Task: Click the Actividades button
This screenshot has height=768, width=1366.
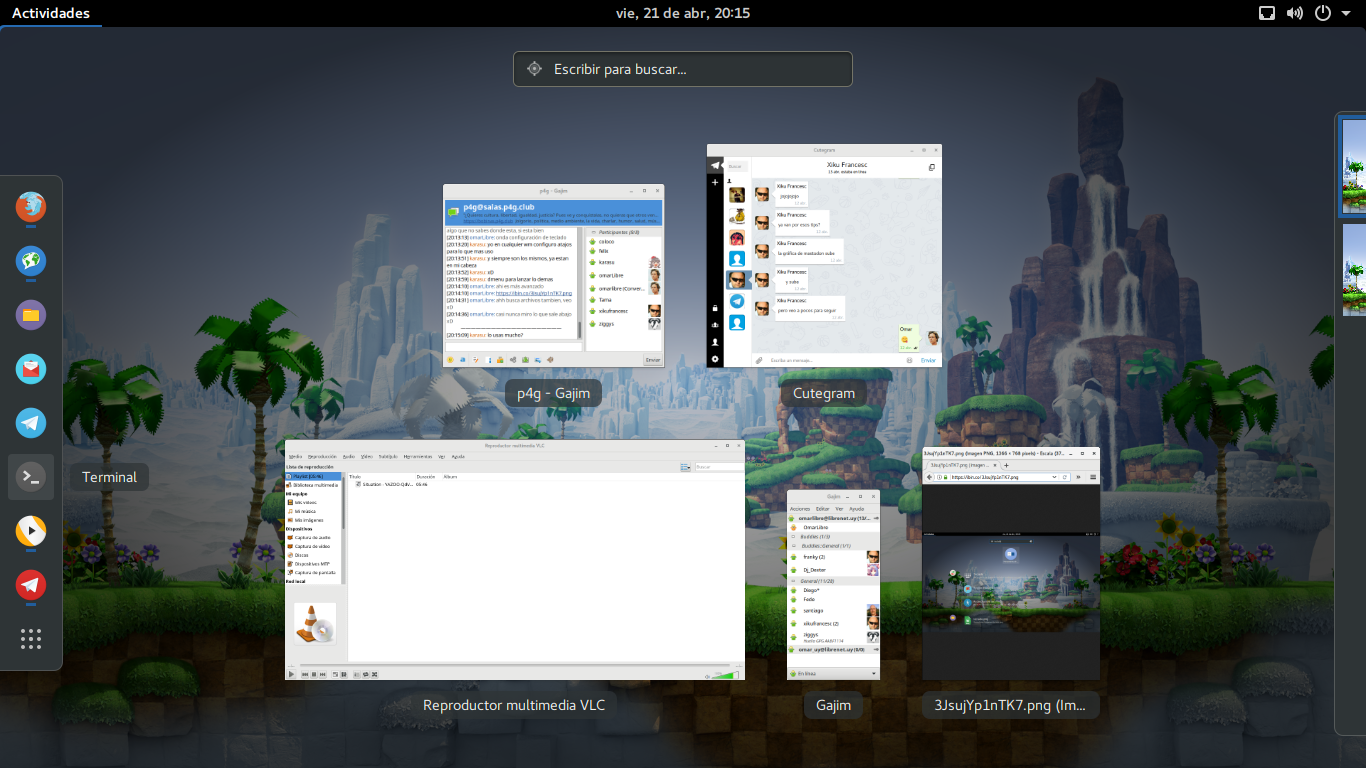Action: click(x=50, y=13)
